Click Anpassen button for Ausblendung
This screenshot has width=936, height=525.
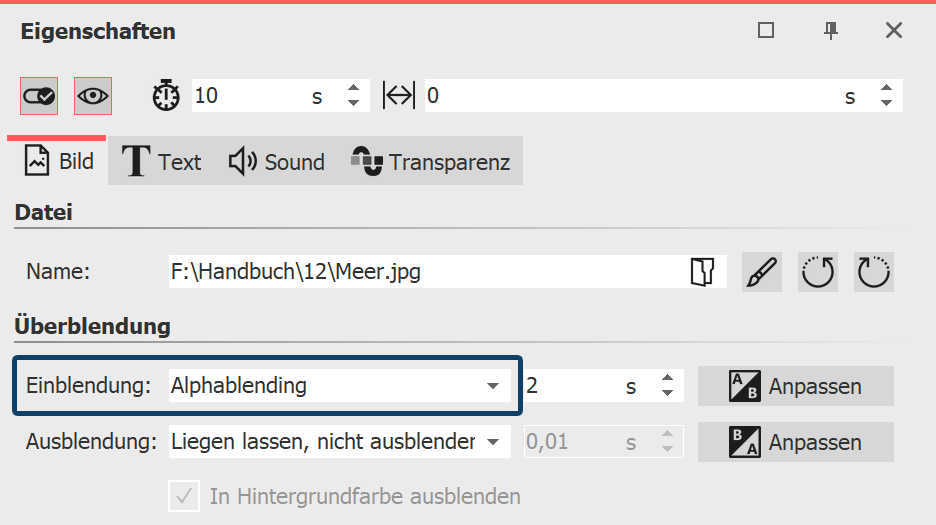click(x=795, y=442)
